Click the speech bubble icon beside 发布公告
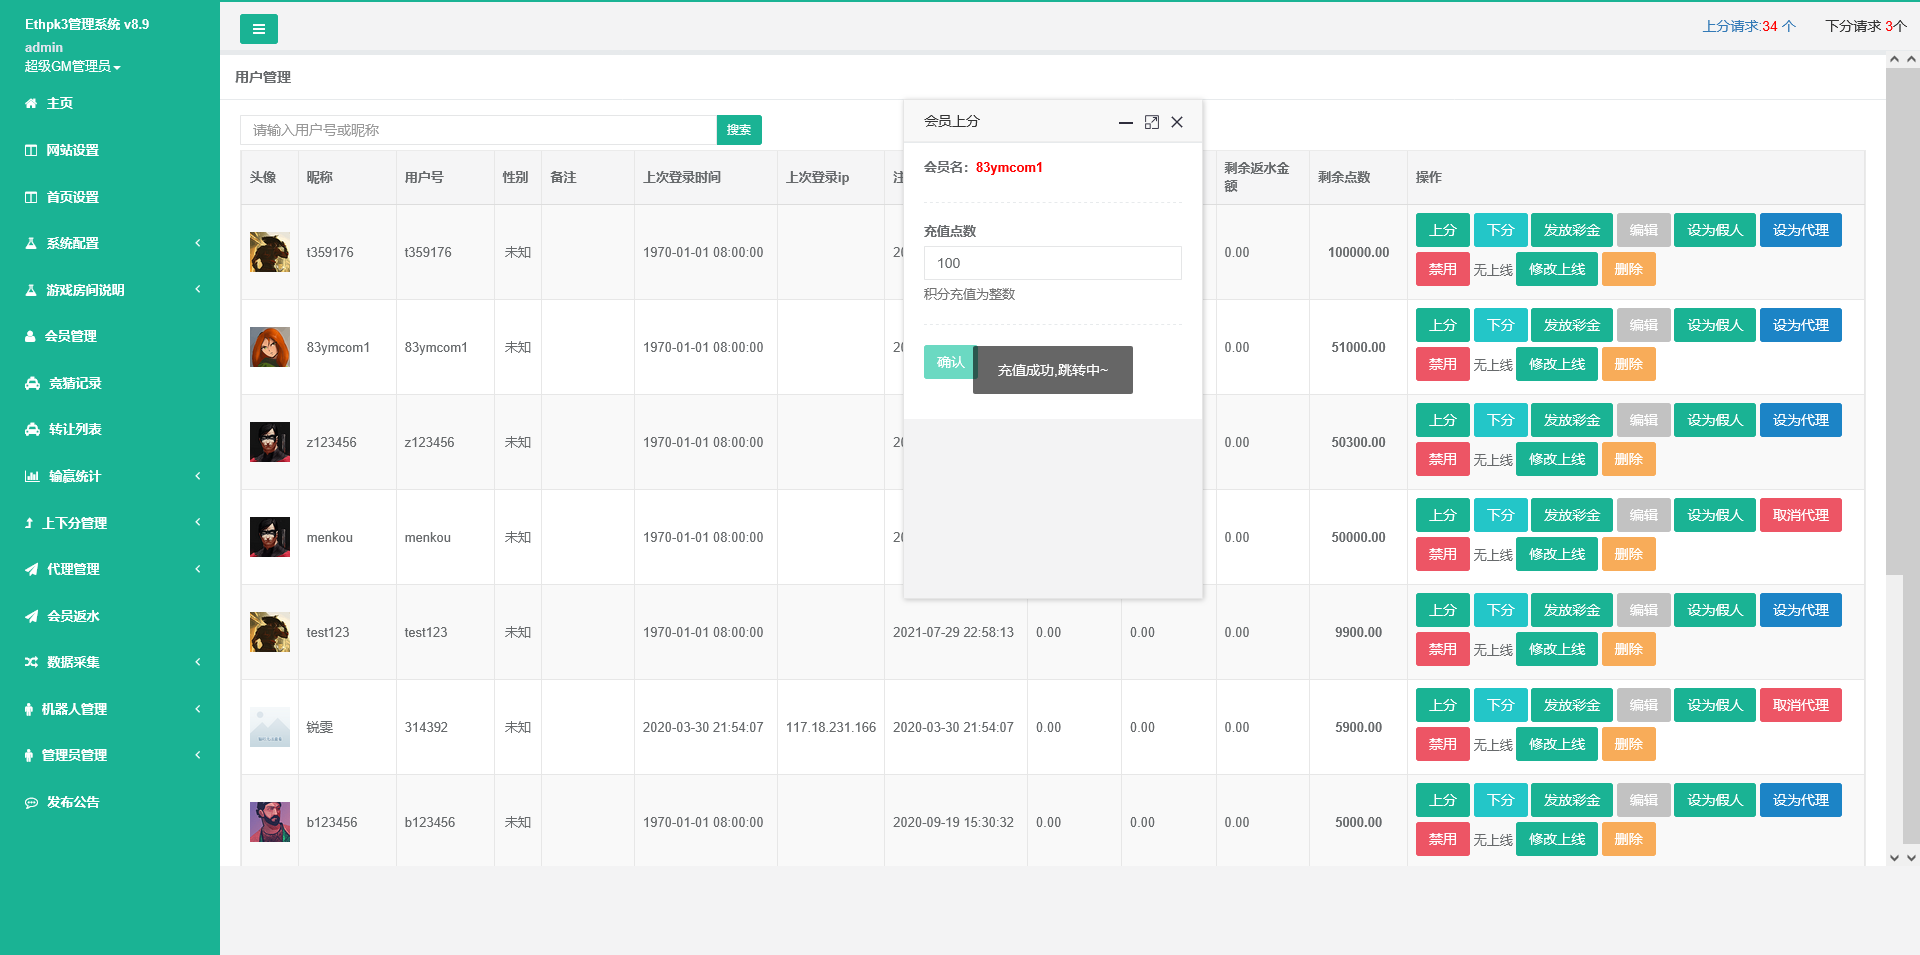This screenshot has width=1920, height=955. (32, 803)
